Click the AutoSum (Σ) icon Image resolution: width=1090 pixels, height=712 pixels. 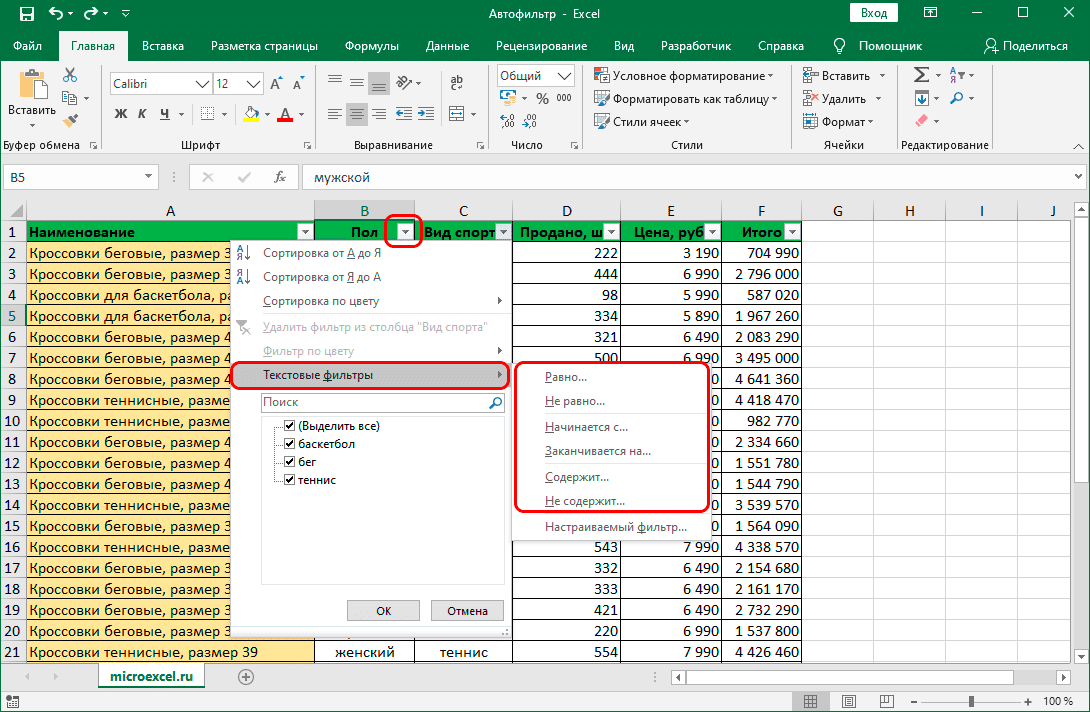click(919, 74)
